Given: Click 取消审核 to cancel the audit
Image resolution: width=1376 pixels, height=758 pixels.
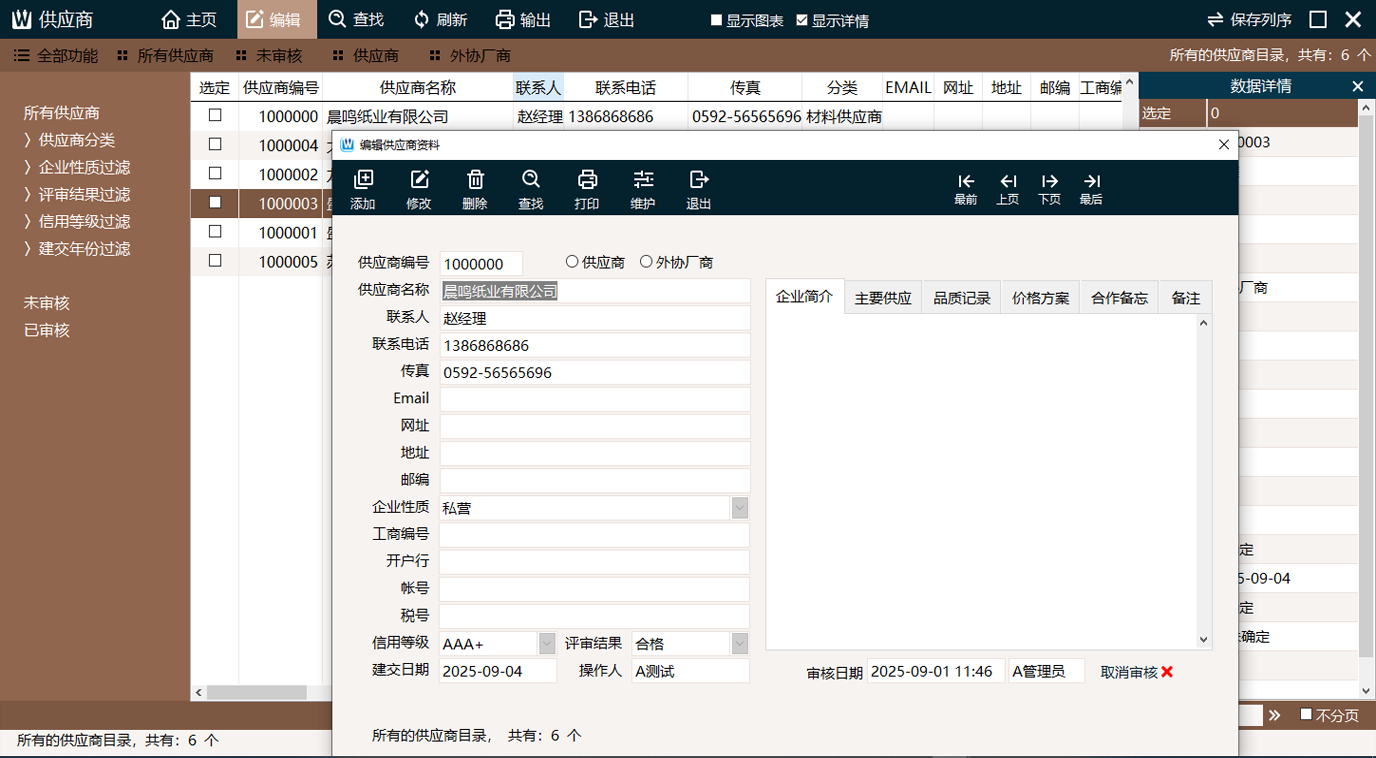Looking at the screenshot, I should tap(1136, 672).
